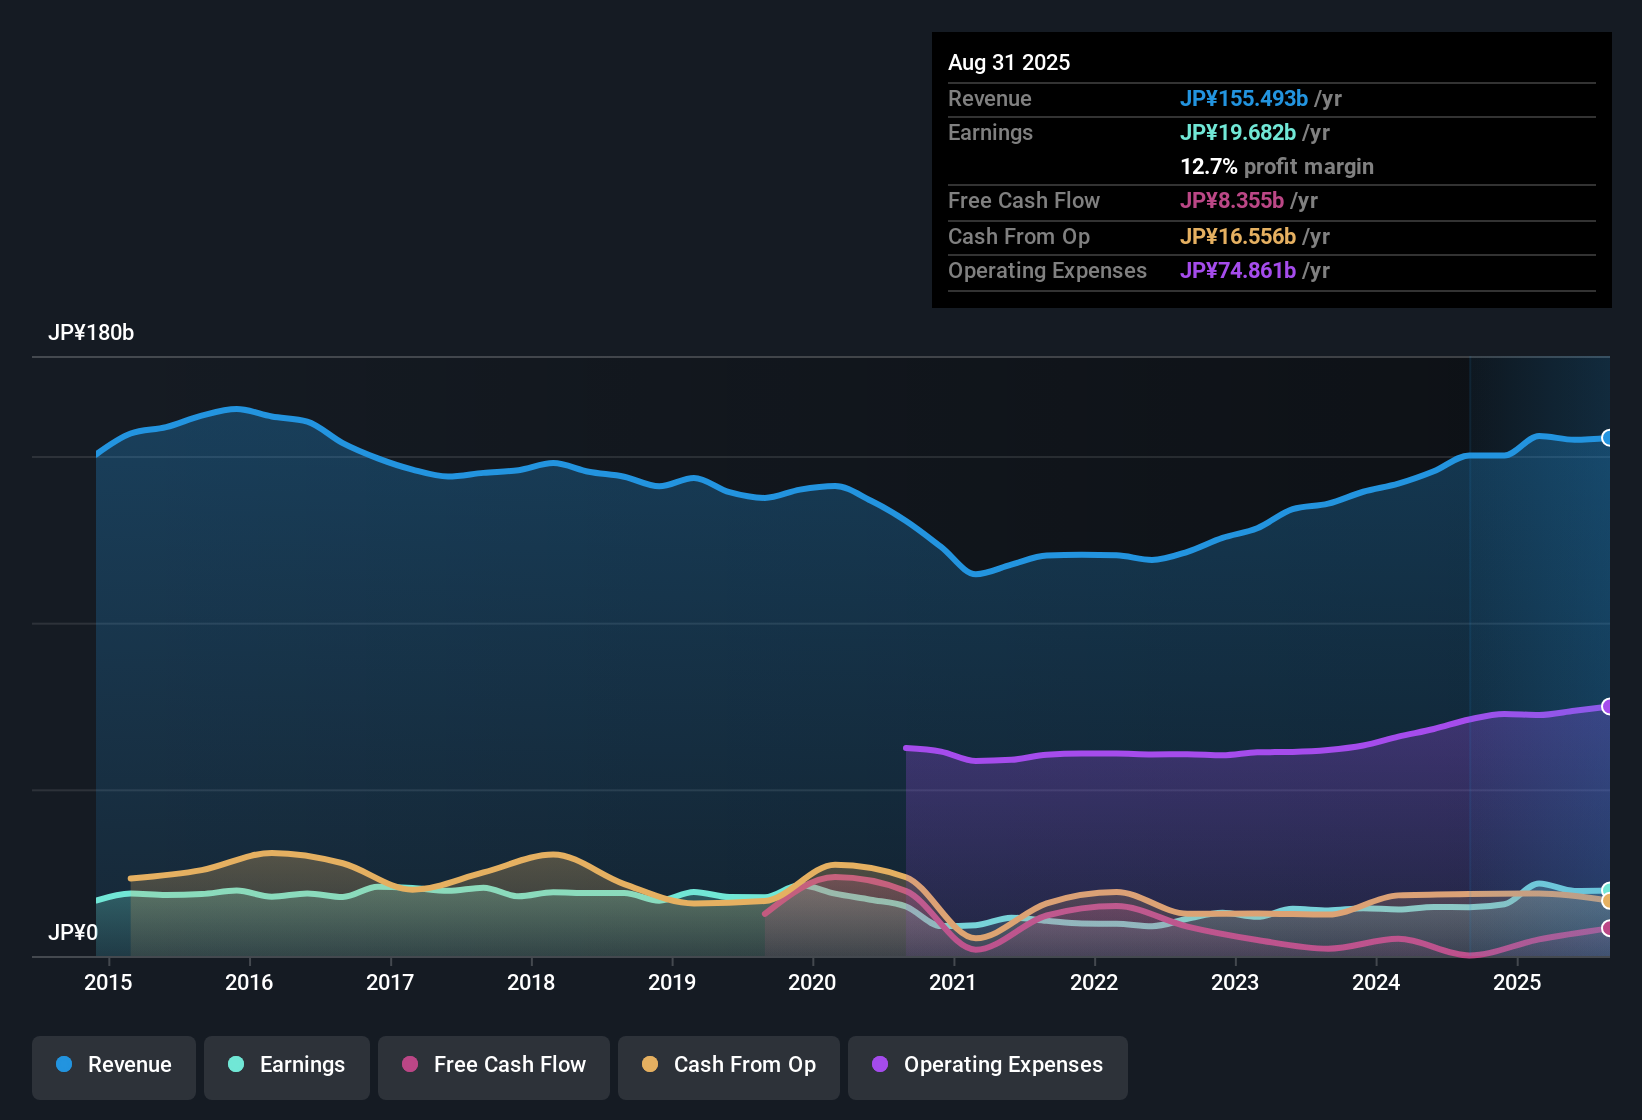1642x1120 pixels.
Task: Click the Cash From Op legend button
Action: (728, 1065)
